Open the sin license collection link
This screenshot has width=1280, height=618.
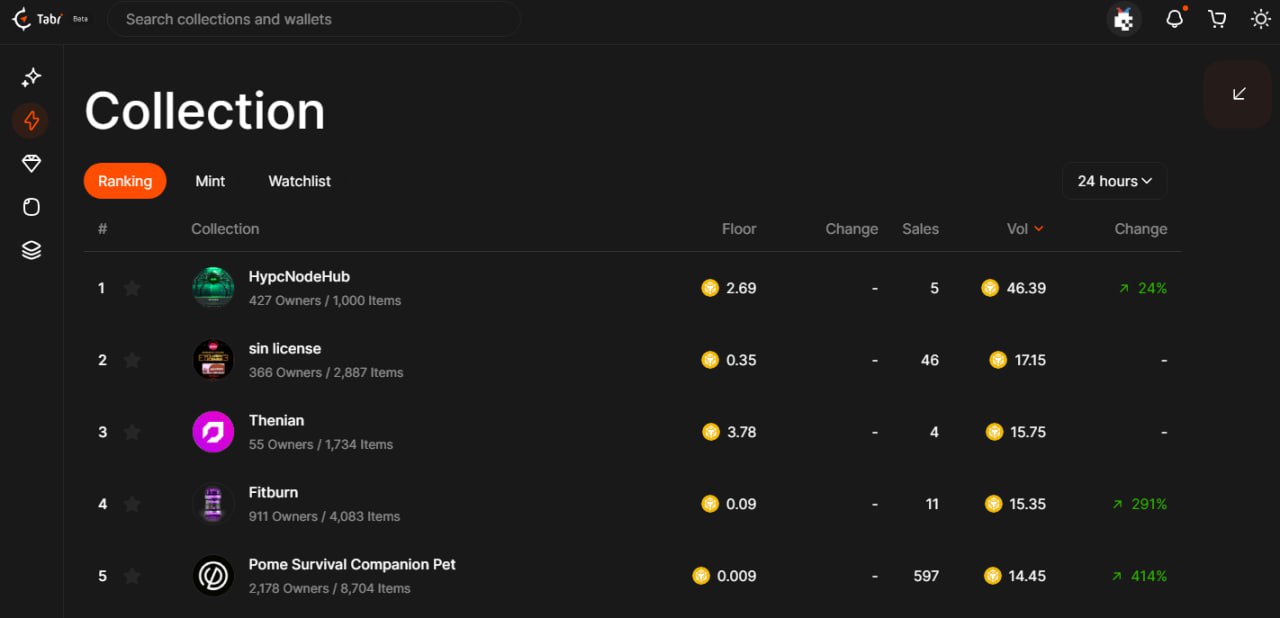click(x=285, y=349)
